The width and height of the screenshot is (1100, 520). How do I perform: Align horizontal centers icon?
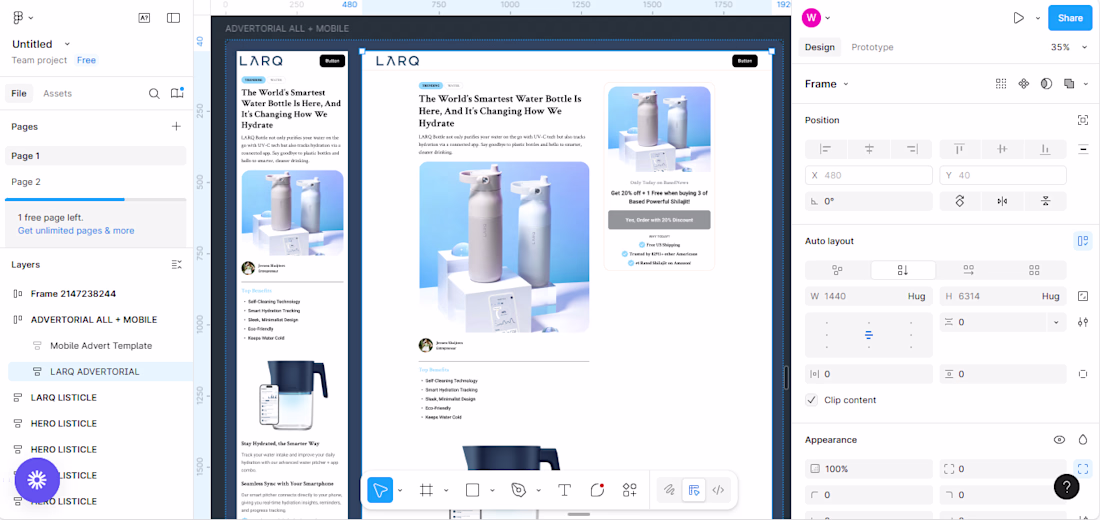(868, 149)
